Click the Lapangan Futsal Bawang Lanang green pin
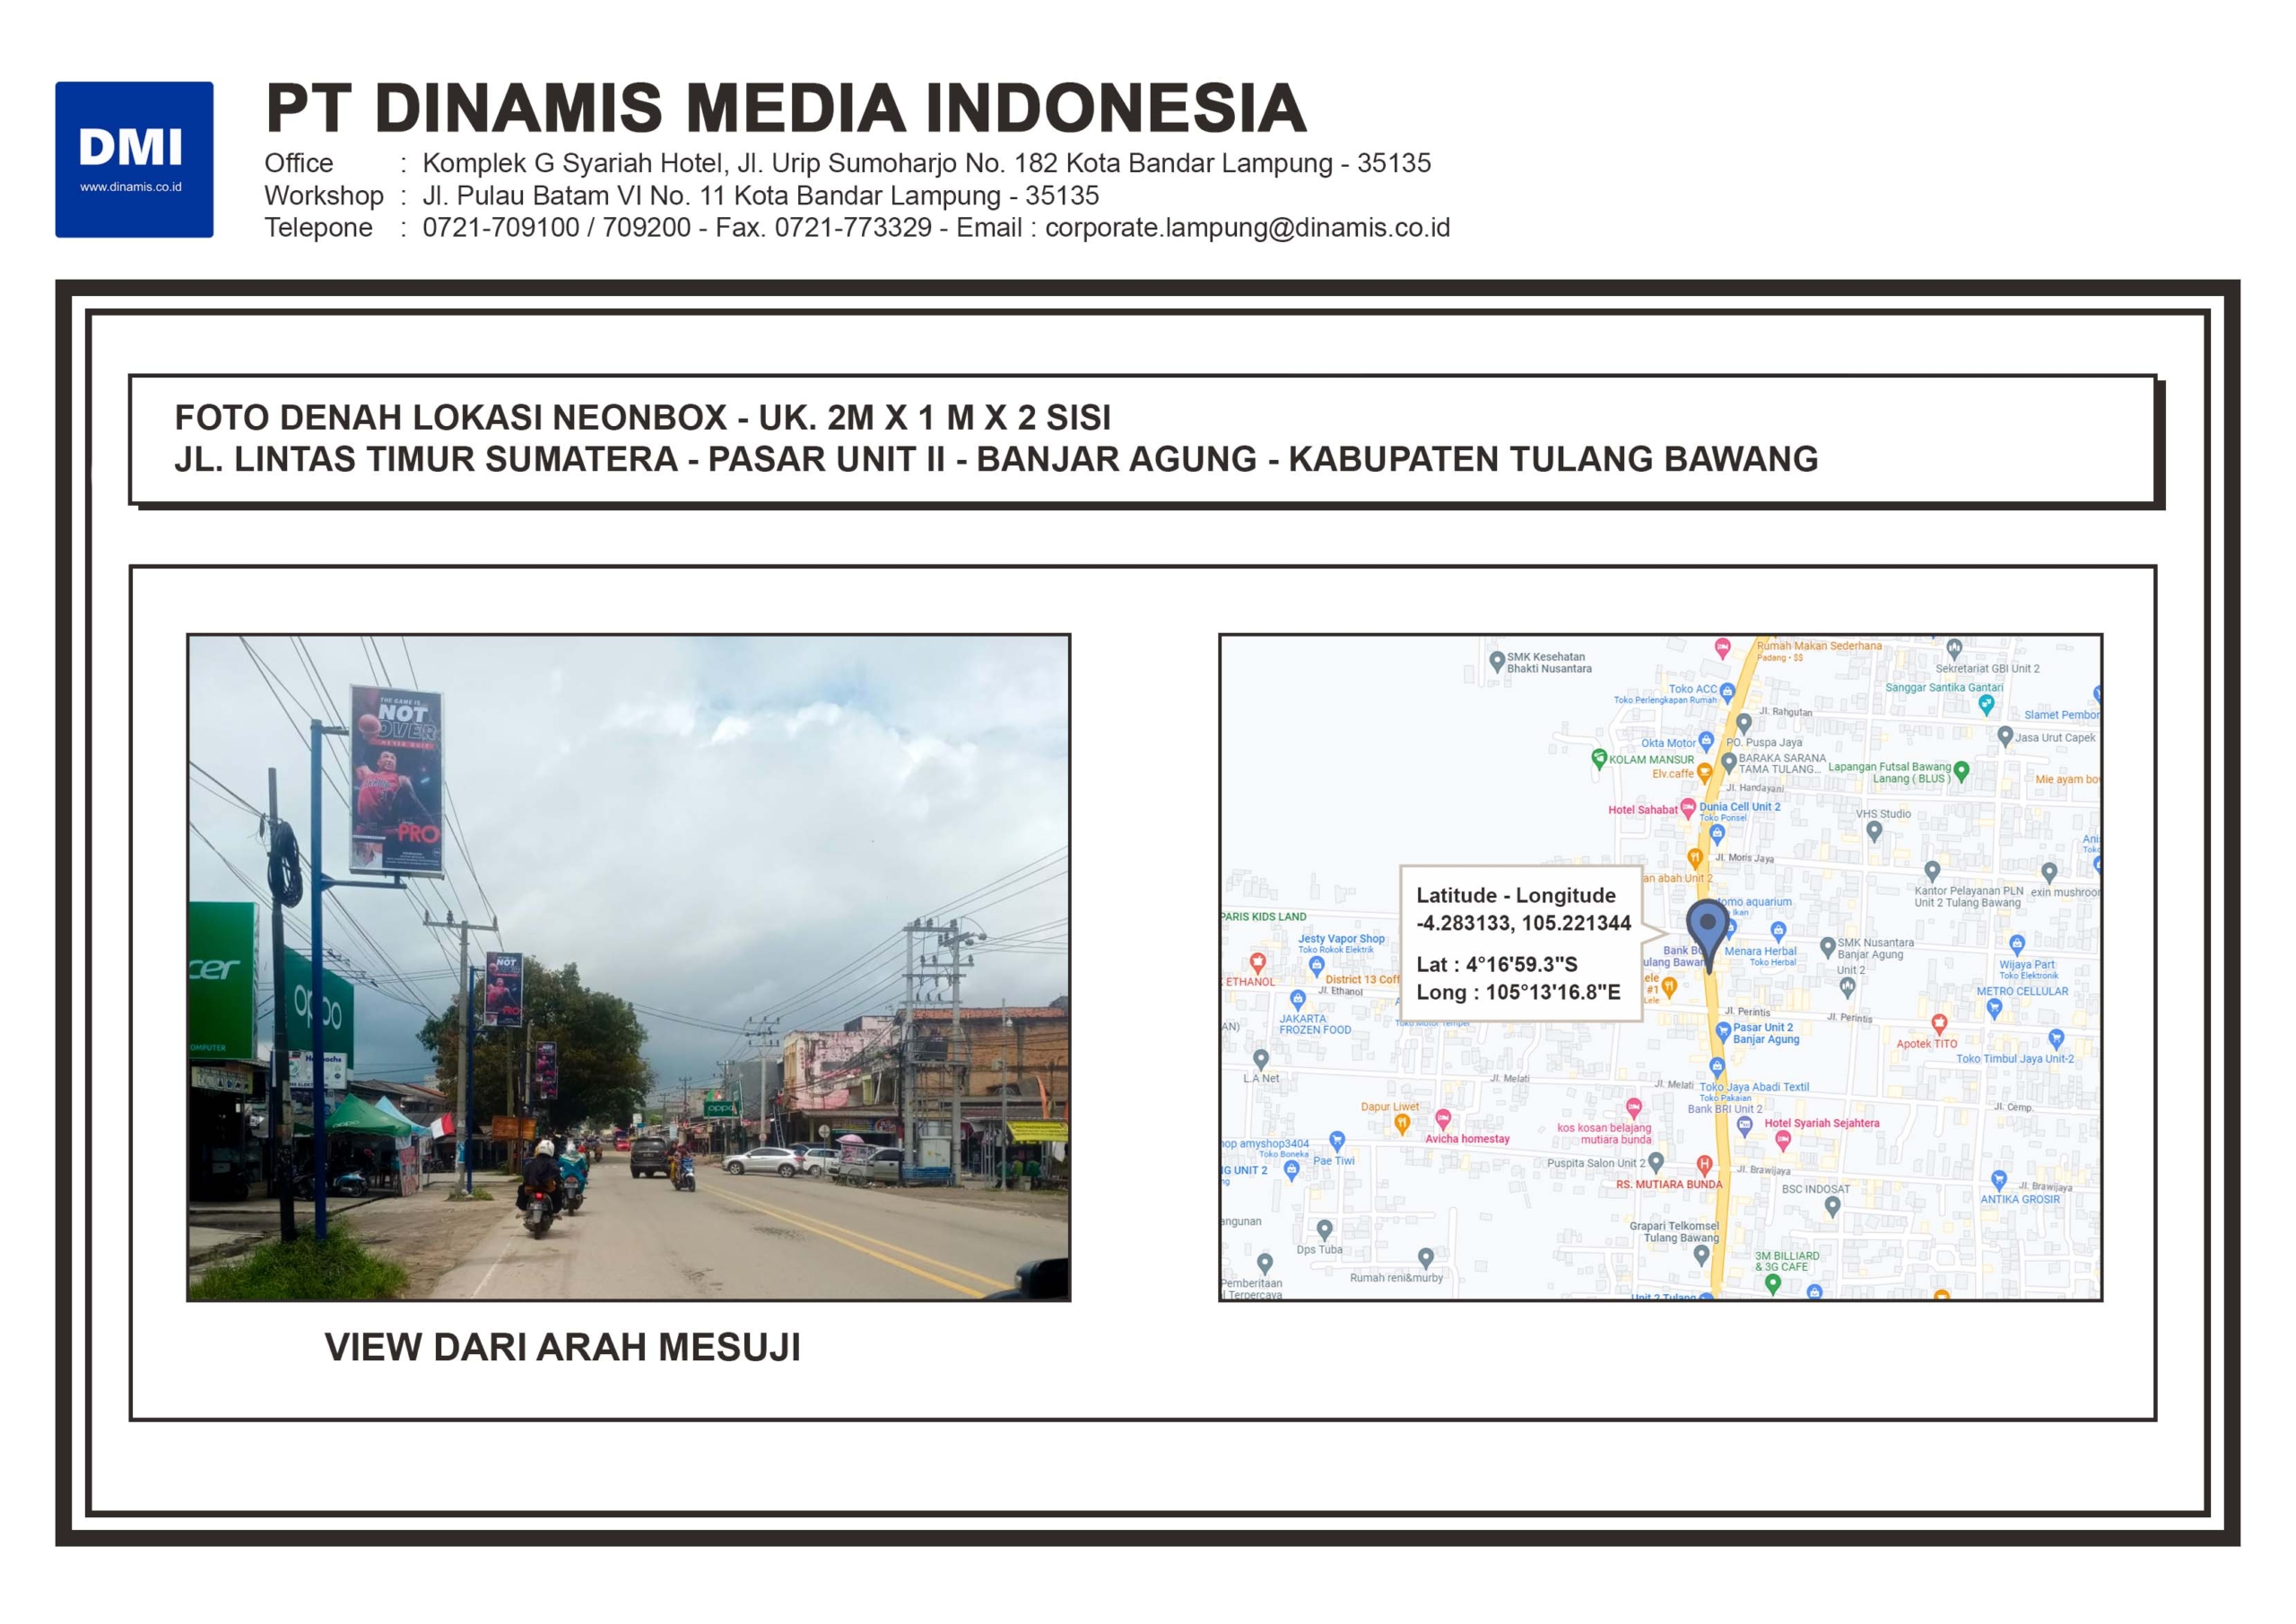Screen dimensions: 2296x1624 pos(1961,771)
